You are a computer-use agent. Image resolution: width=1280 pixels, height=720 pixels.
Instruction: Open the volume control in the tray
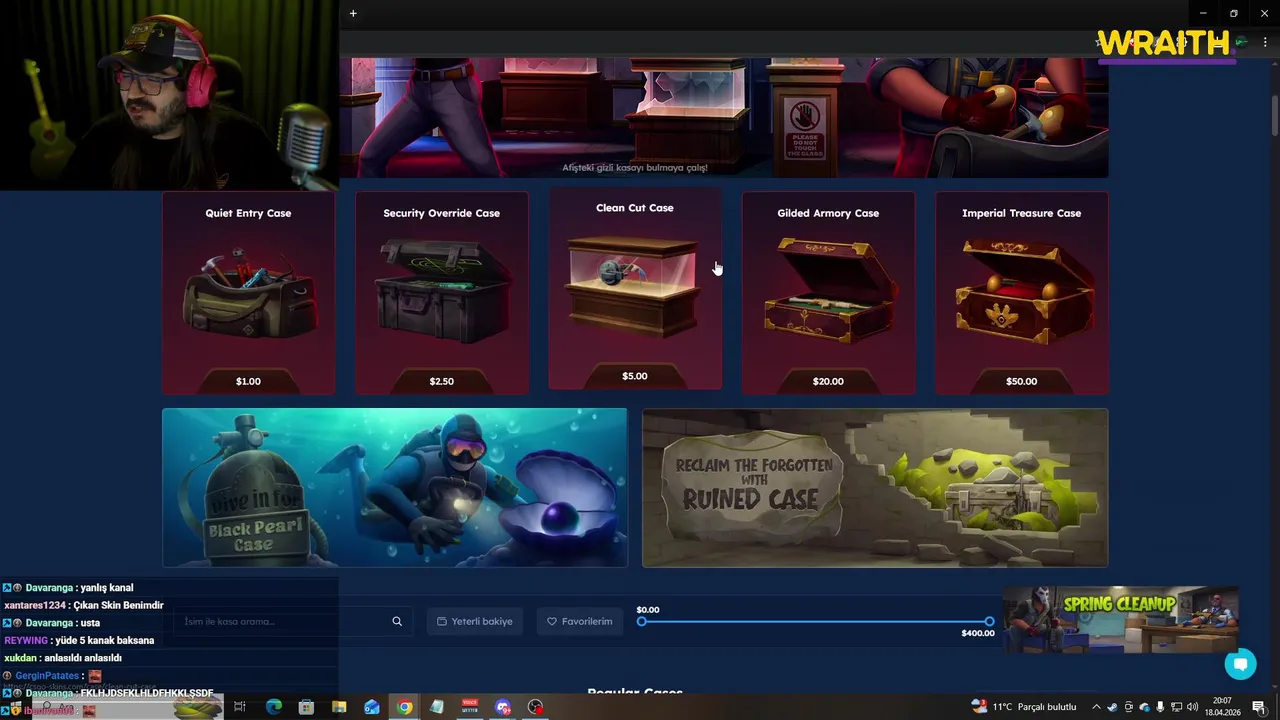point(1193,707)
